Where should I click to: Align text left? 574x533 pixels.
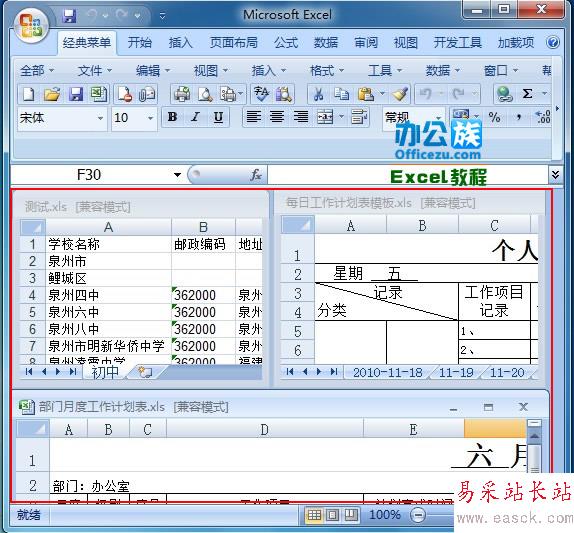[254, 117]
